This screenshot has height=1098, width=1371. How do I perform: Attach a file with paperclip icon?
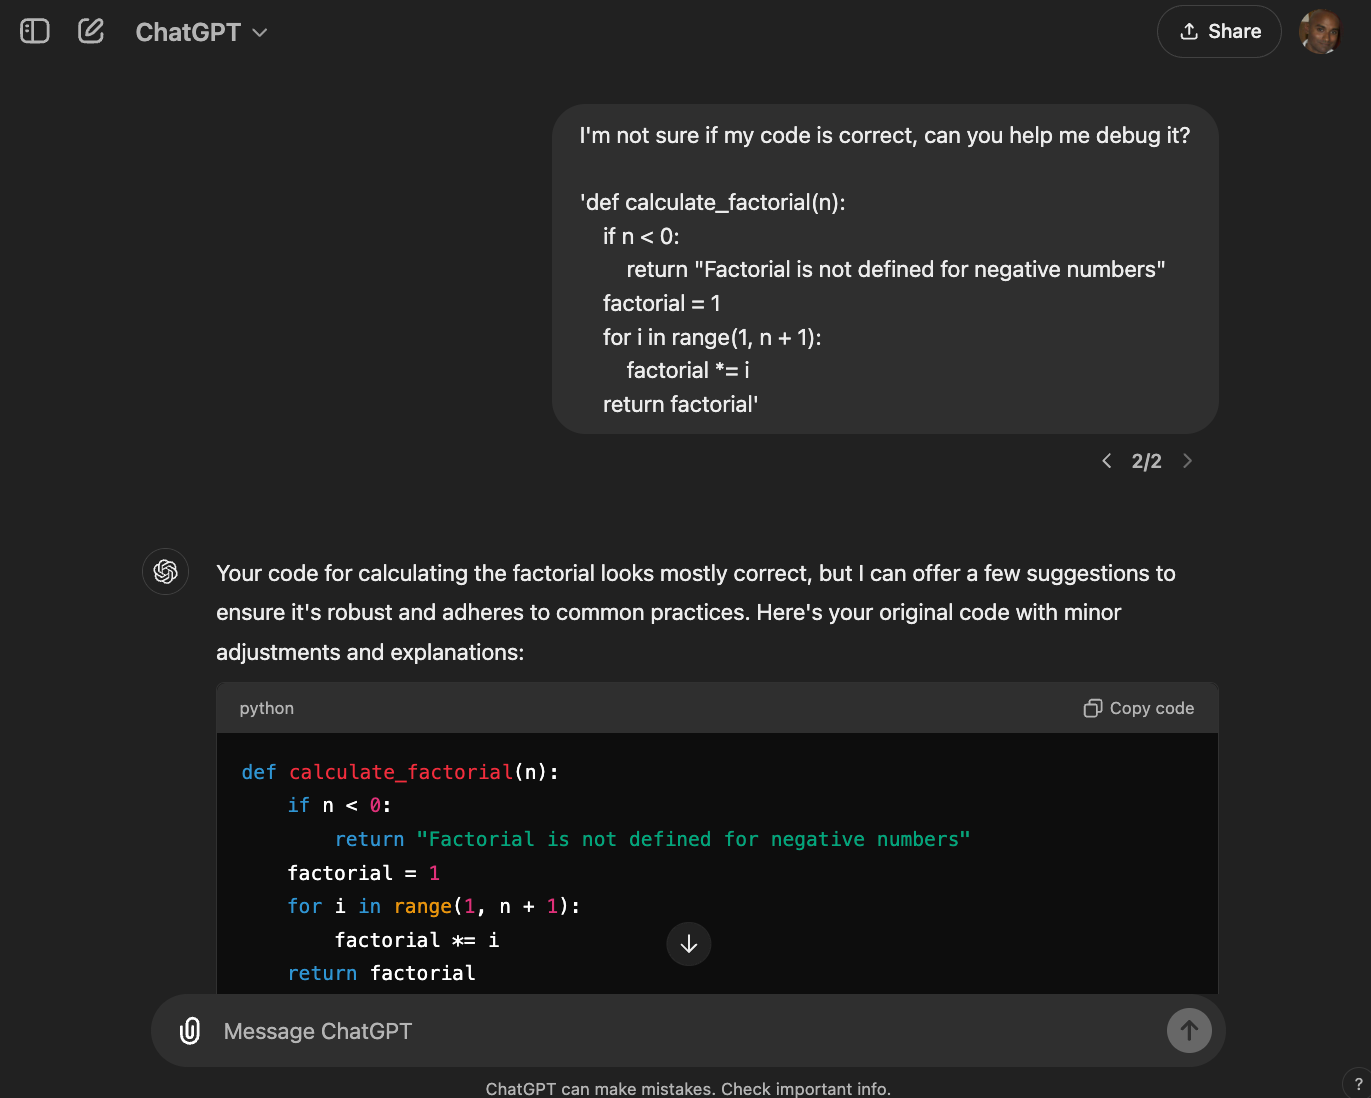pos(190,1031)
